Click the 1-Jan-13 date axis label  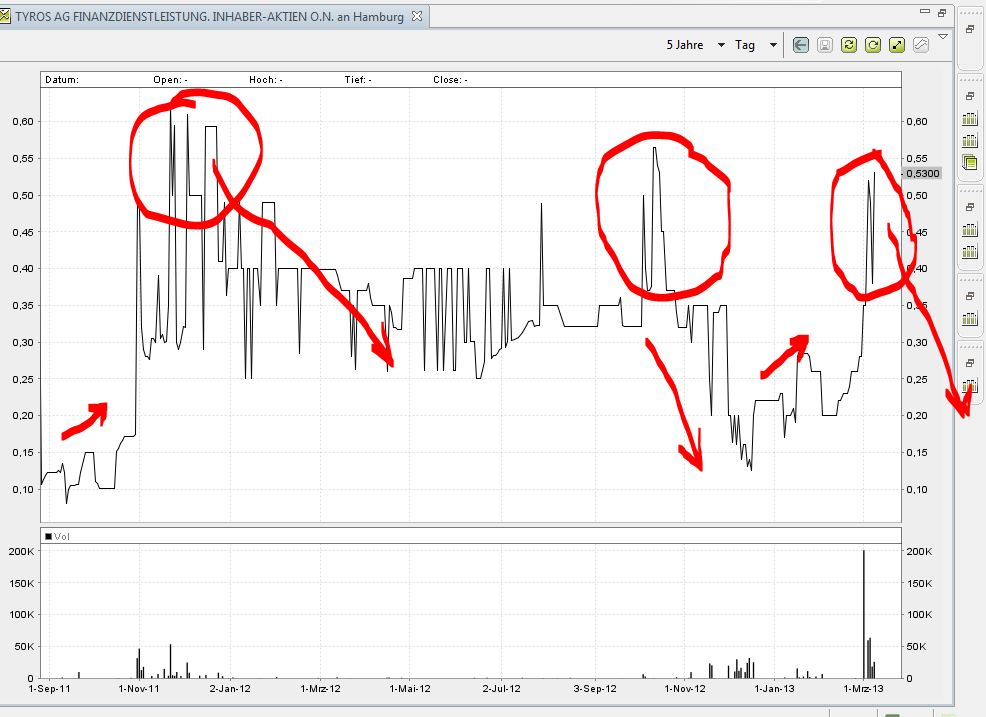[774, 689]
